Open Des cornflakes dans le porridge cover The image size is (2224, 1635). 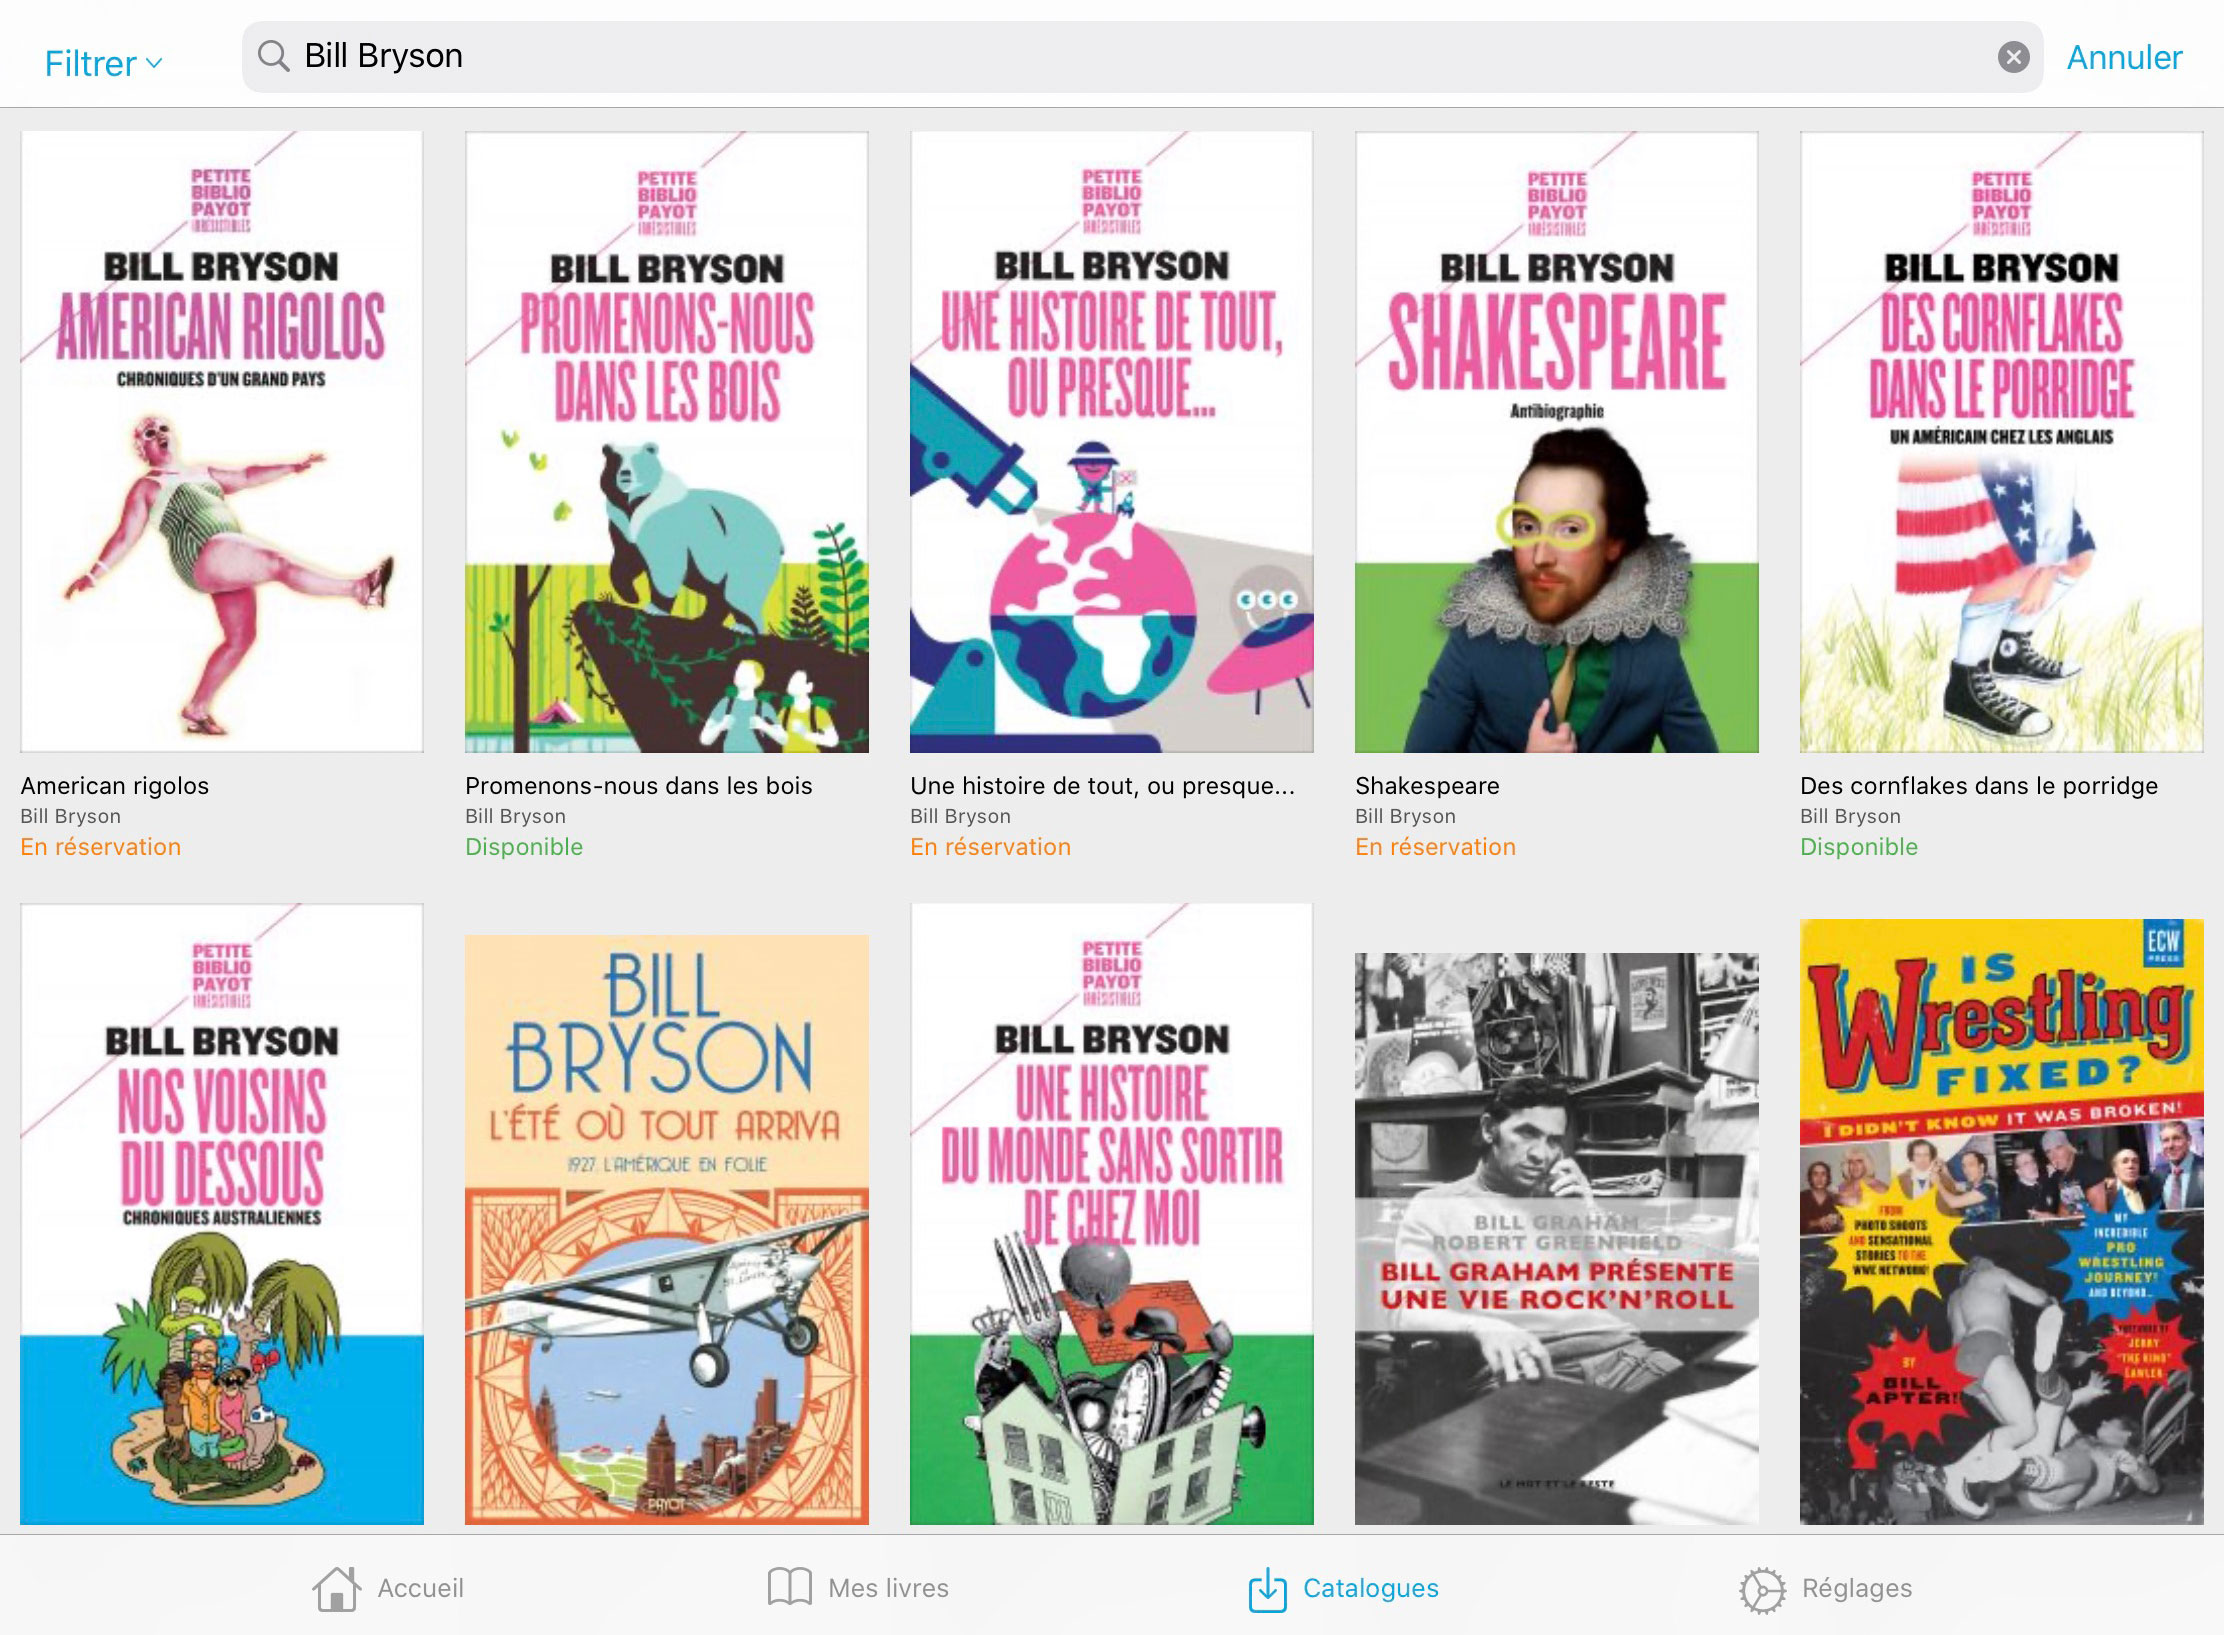pos(2001,442)
